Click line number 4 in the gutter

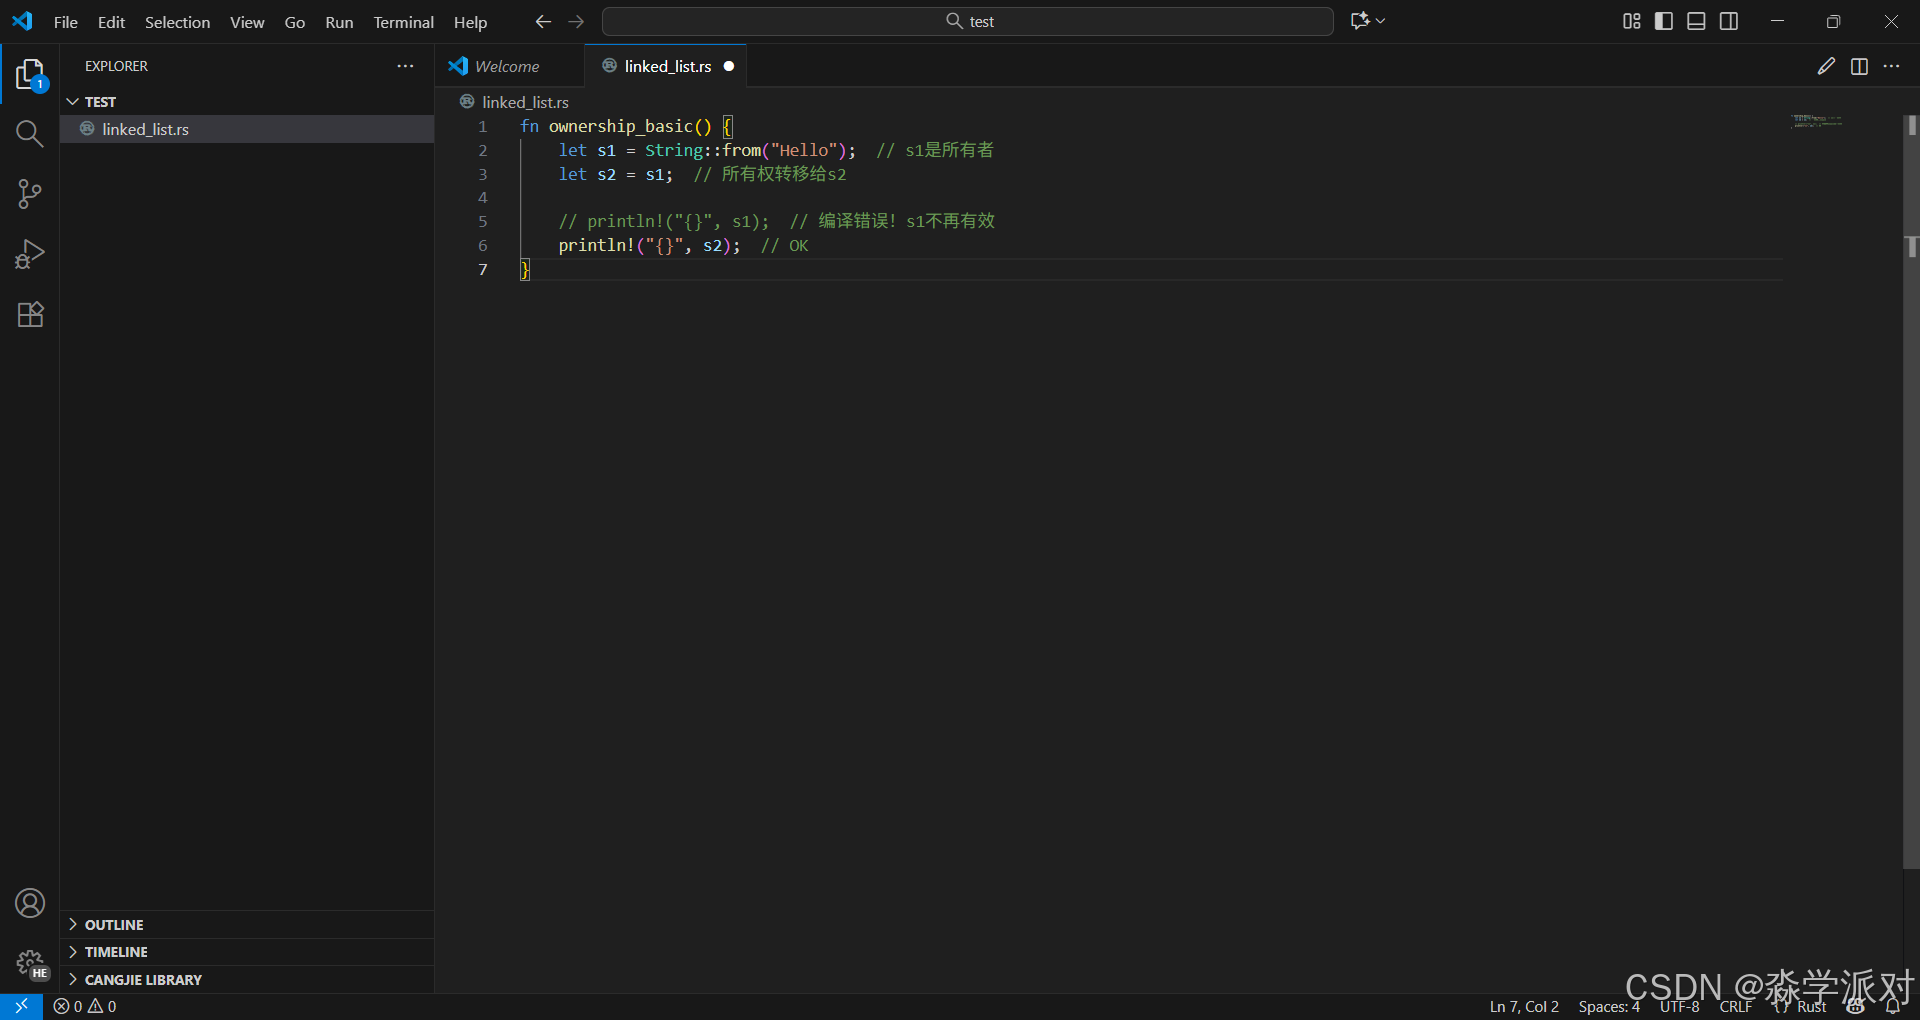(482, 197)
